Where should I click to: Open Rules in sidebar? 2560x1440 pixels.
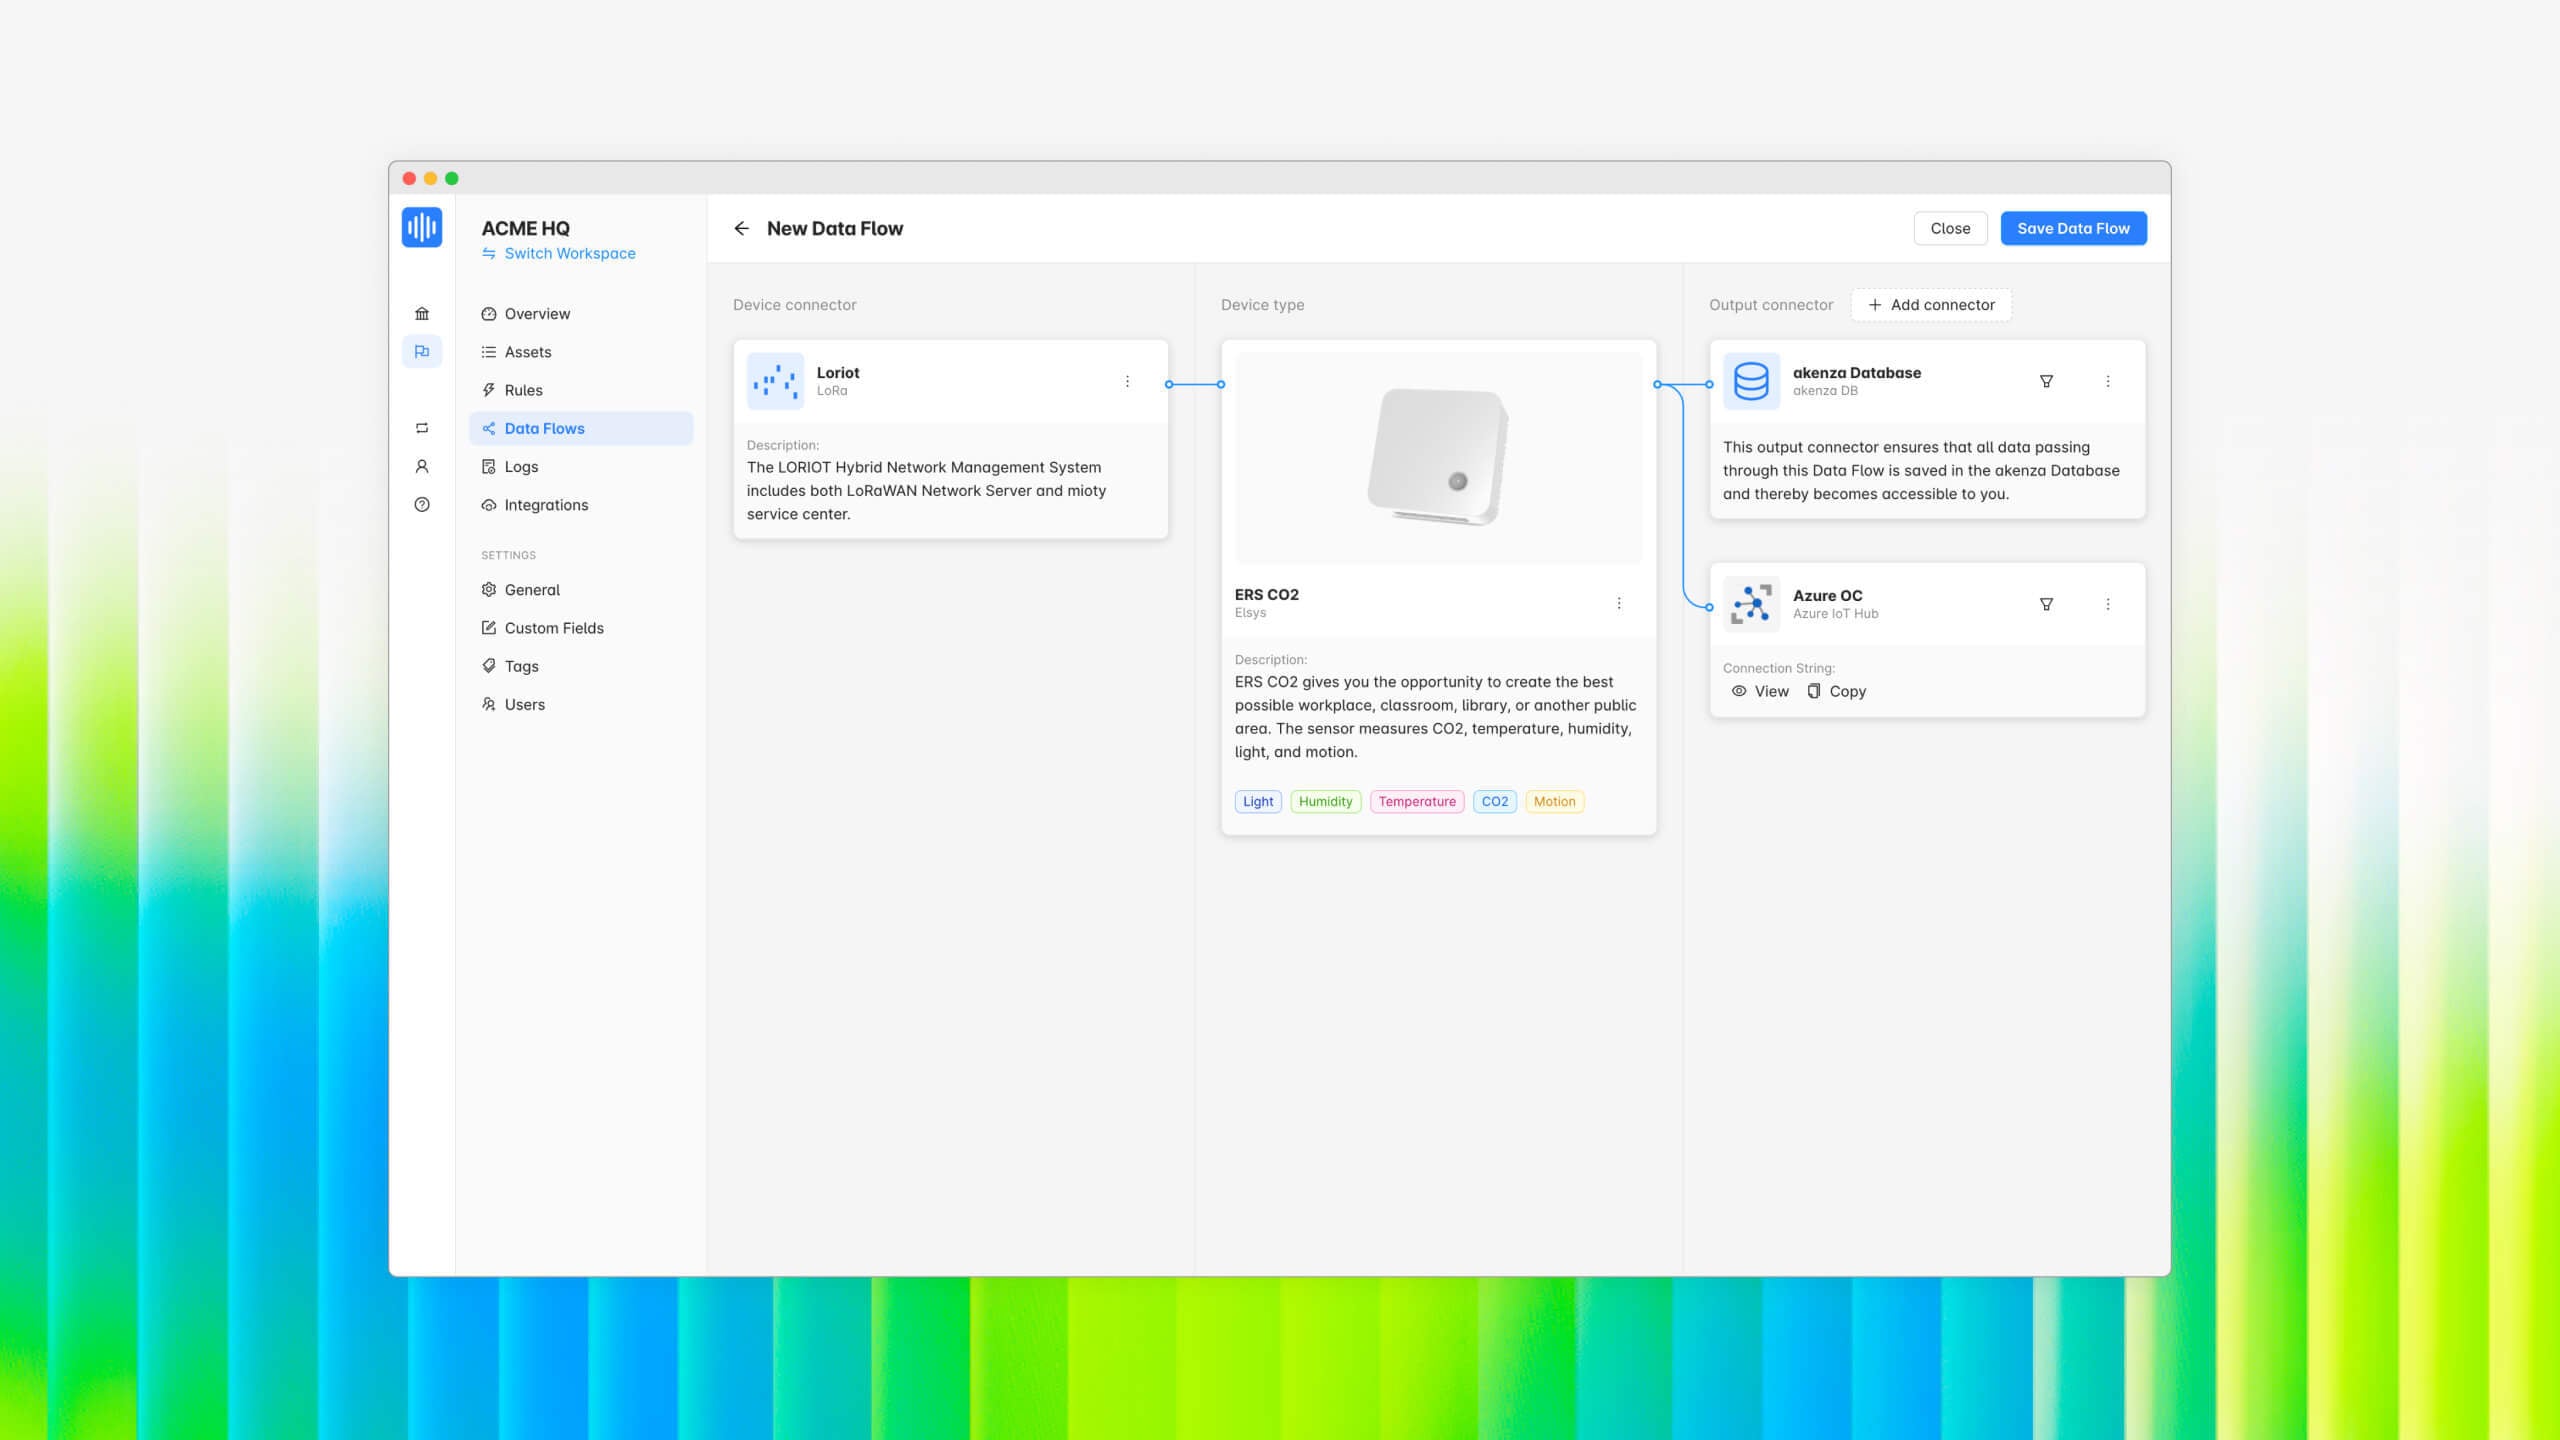[580, 390]
